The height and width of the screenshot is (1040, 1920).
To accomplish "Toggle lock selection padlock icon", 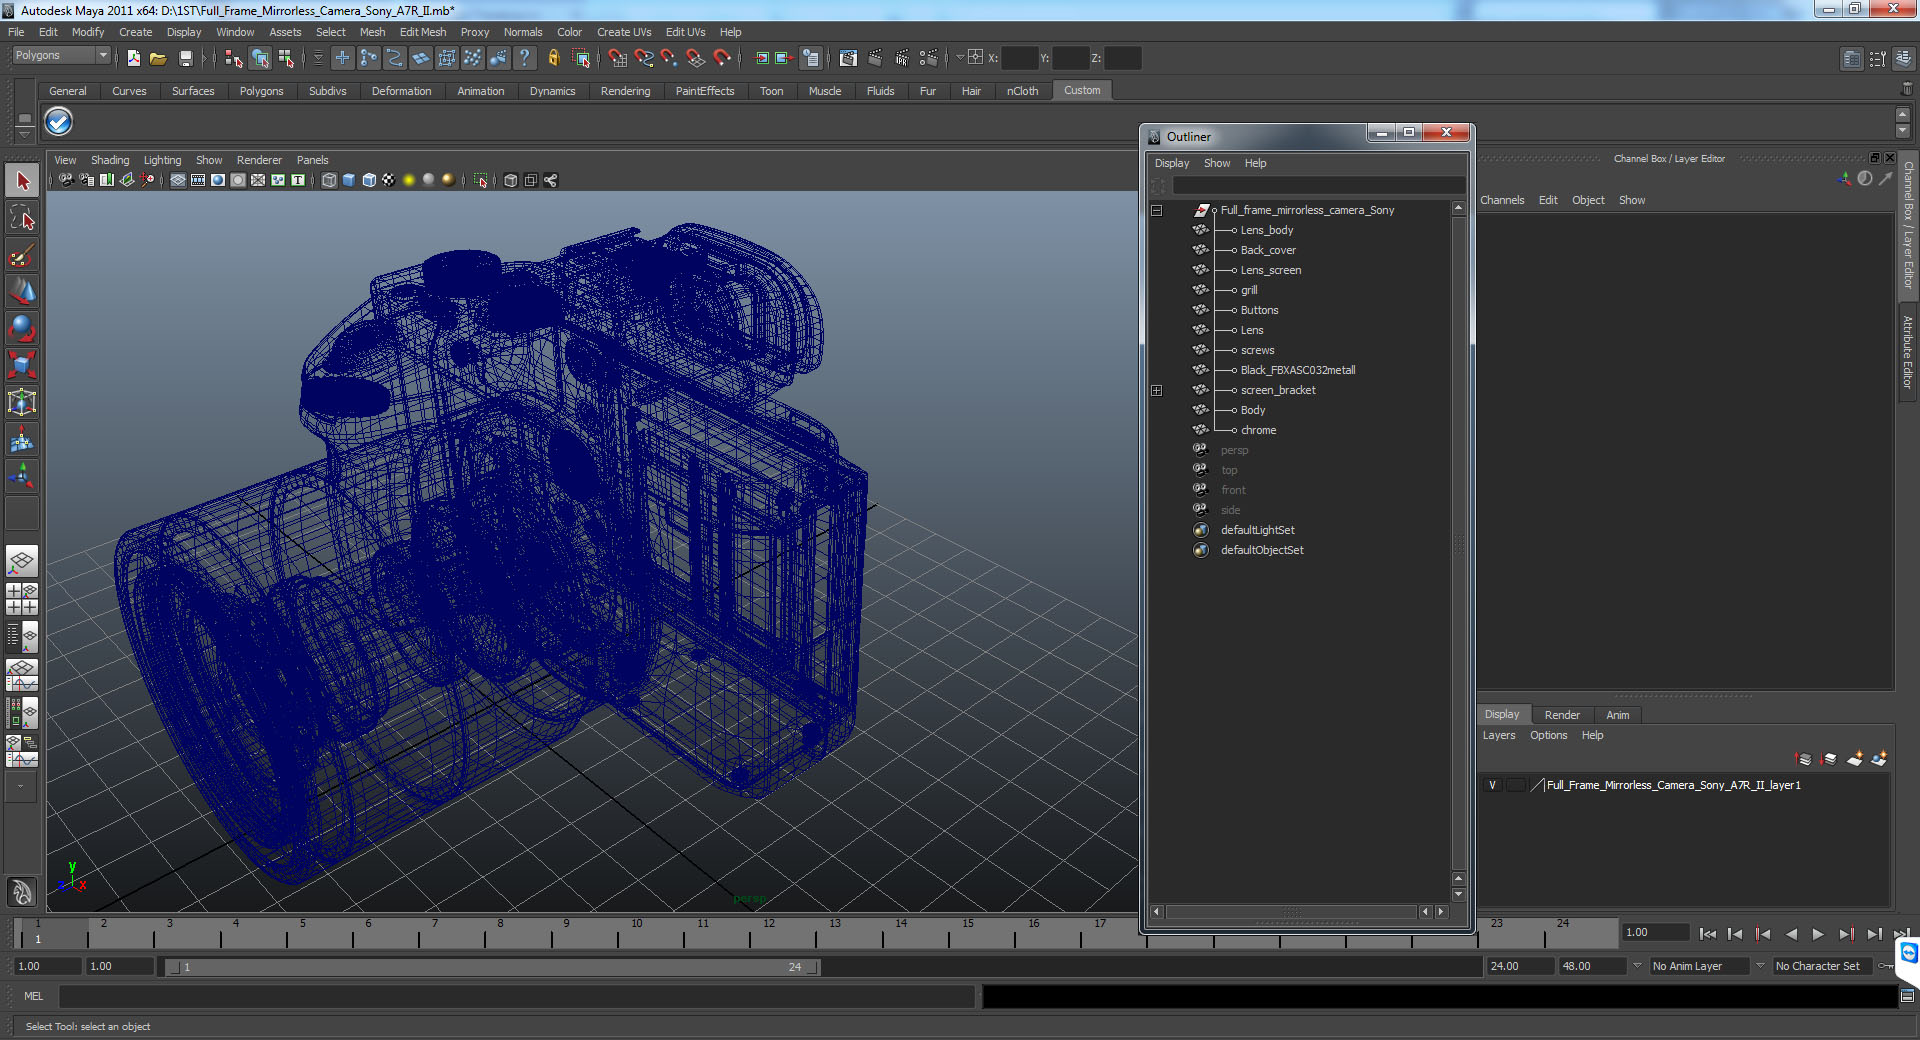I will tap(553, 58).
